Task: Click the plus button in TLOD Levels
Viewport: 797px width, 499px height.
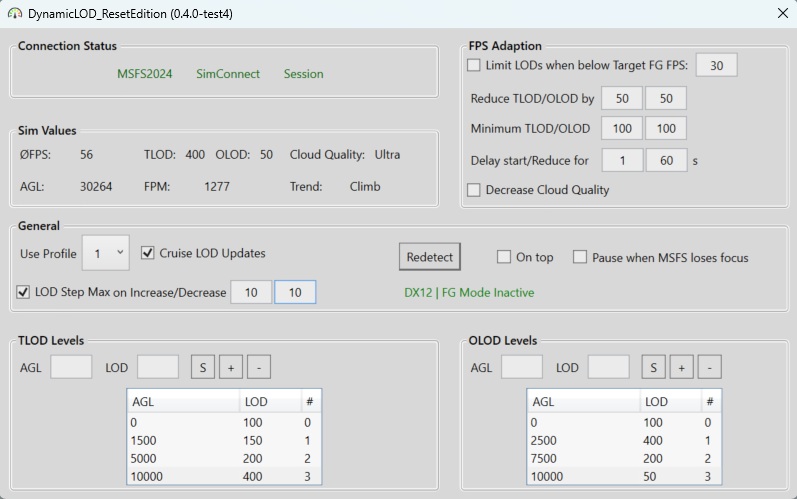Action: point(231,367)
